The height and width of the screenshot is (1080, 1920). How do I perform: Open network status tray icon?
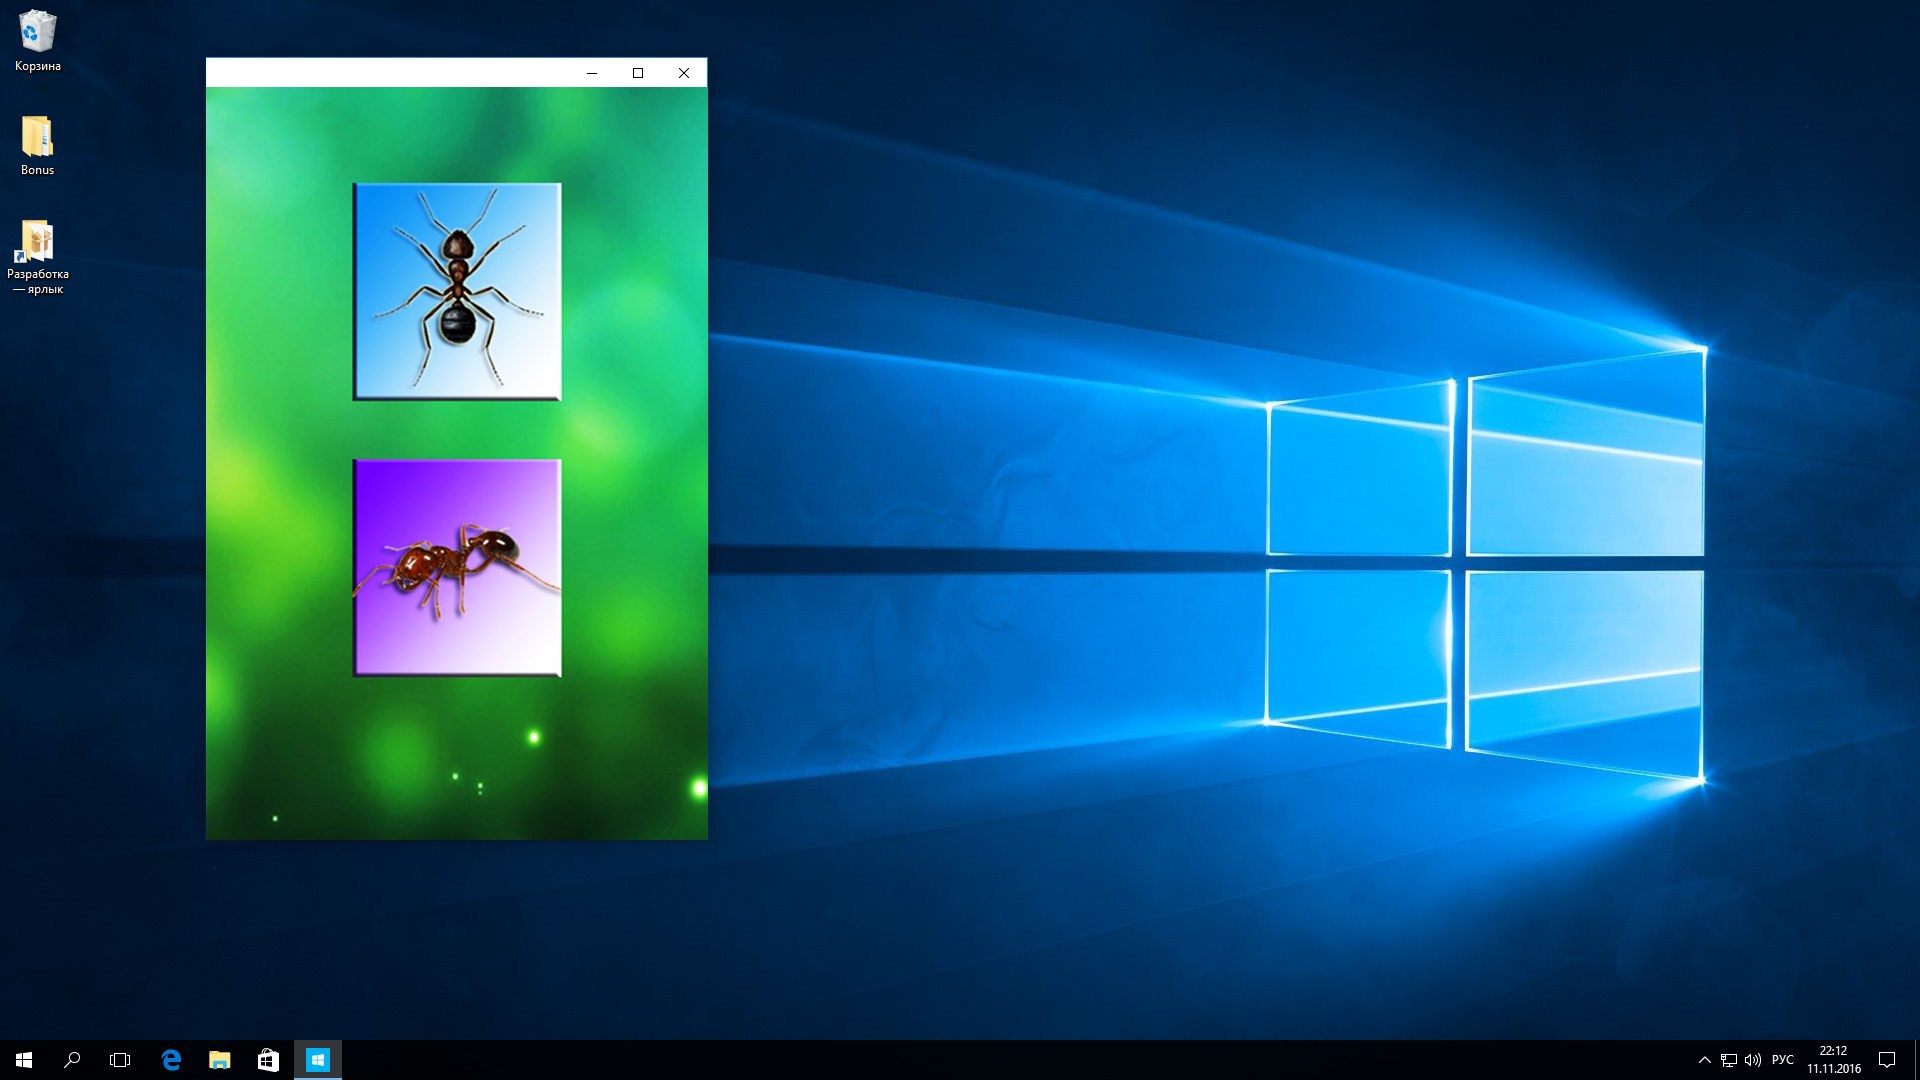coord(1728,1060)
